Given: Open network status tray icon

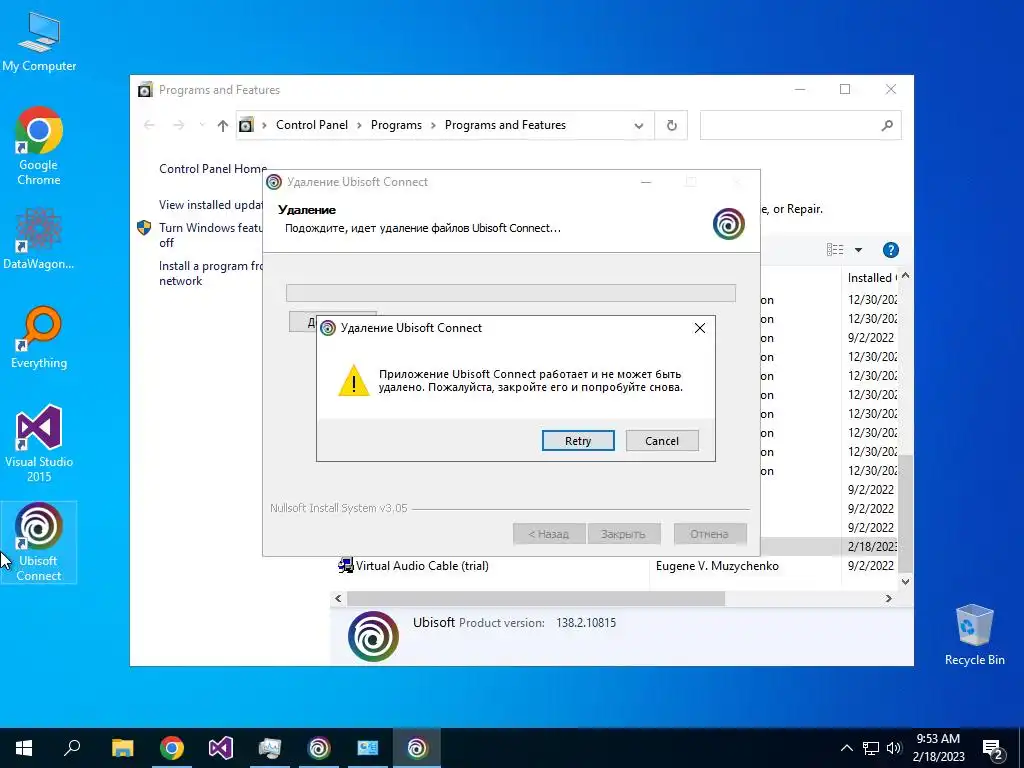Looking at the screenshot, I should coord(871,748).
